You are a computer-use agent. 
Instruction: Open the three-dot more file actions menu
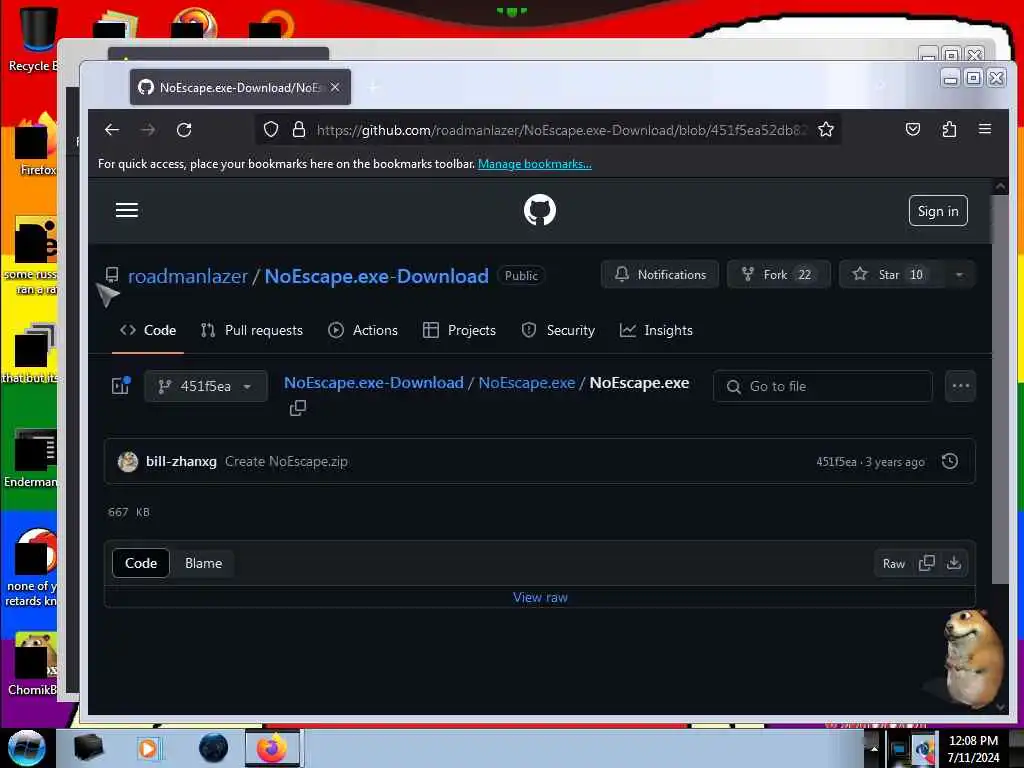(x=960, y=386)
